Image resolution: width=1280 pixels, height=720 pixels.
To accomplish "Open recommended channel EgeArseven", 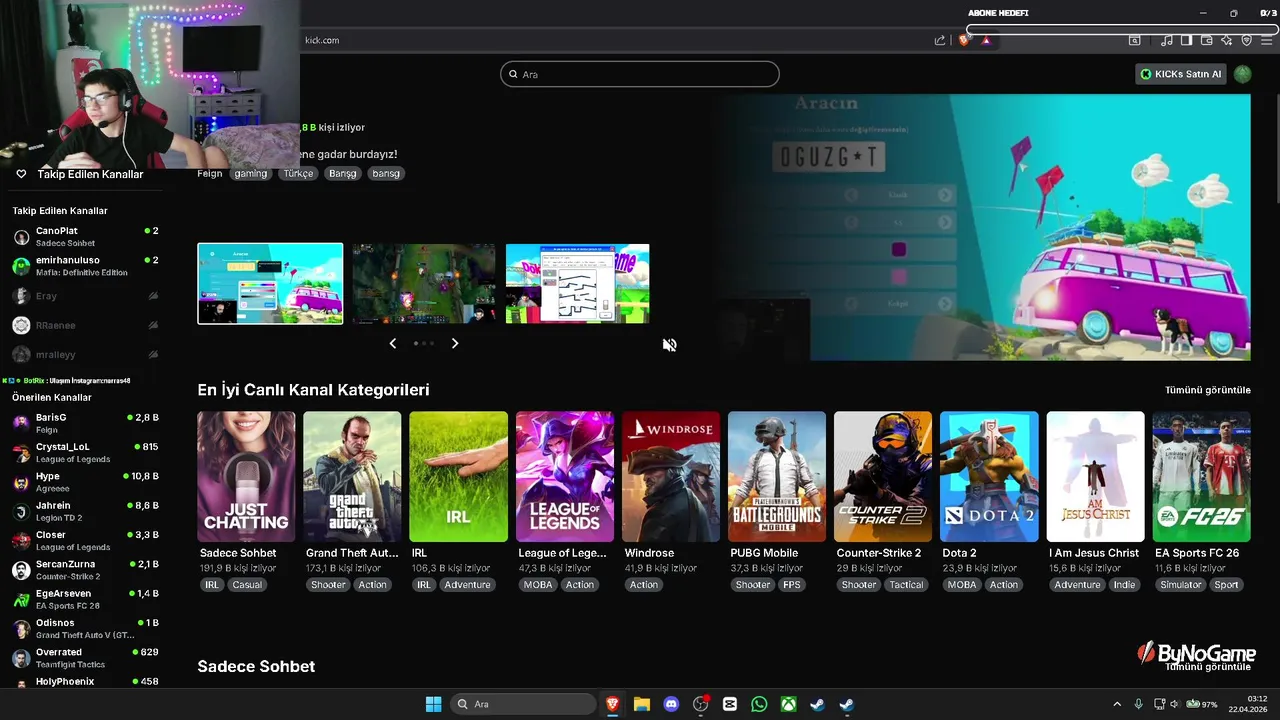I will pos(85,599).
